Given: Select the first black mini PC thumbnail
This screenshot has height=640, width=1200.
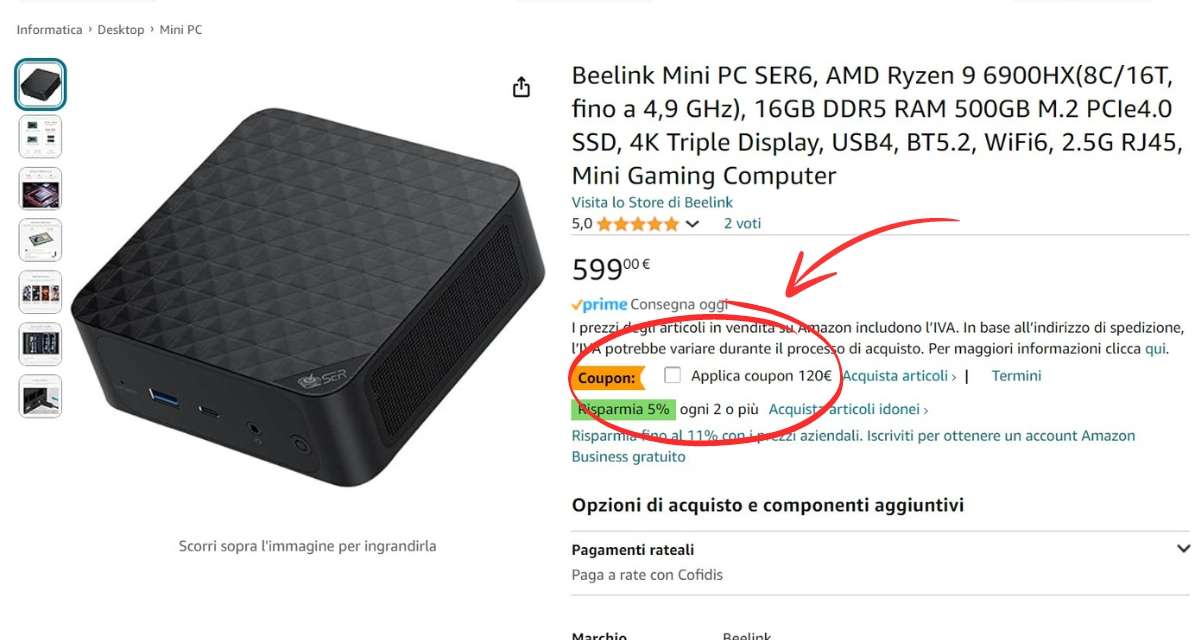Looking at the screenshot, I should coord(41,85).
